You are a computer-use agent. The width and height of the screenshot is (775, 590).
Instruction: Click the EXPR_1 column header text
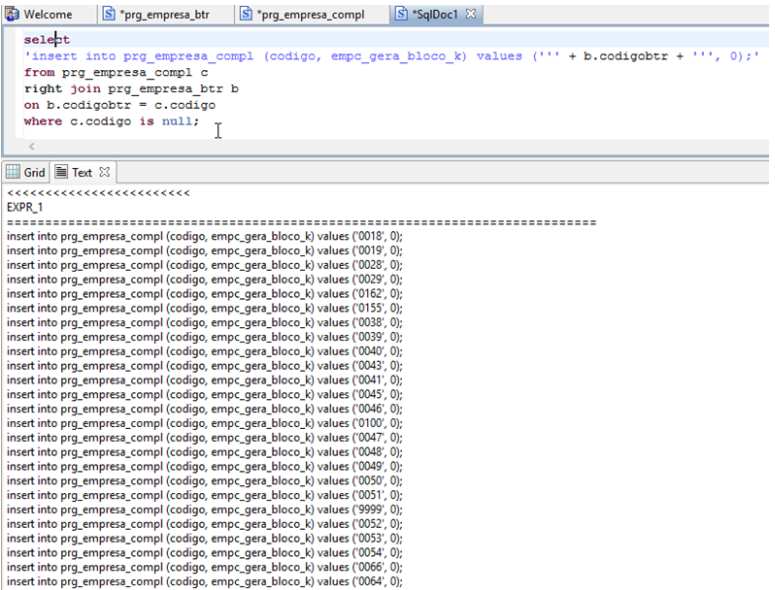coord(25,207)
